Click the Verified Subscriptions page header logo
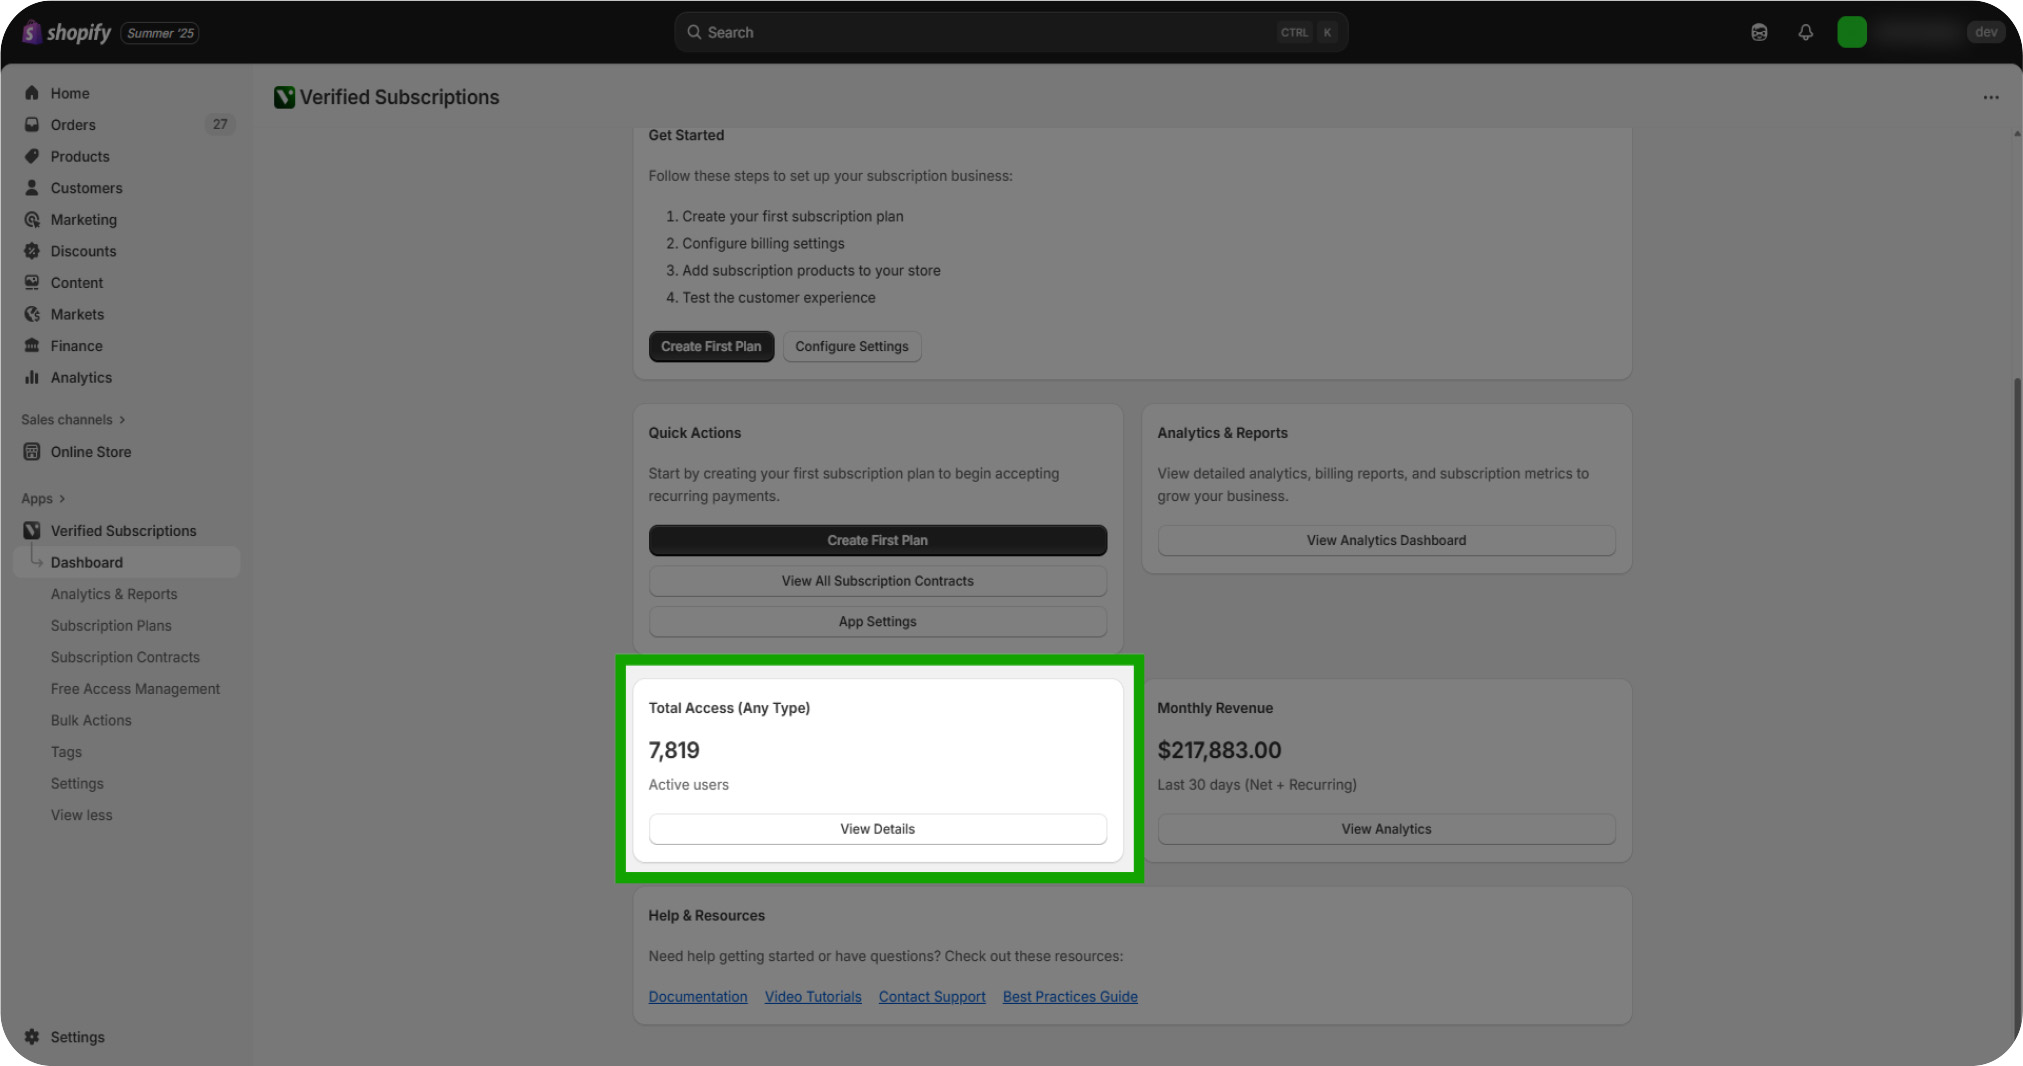 (x=284, y=97)
